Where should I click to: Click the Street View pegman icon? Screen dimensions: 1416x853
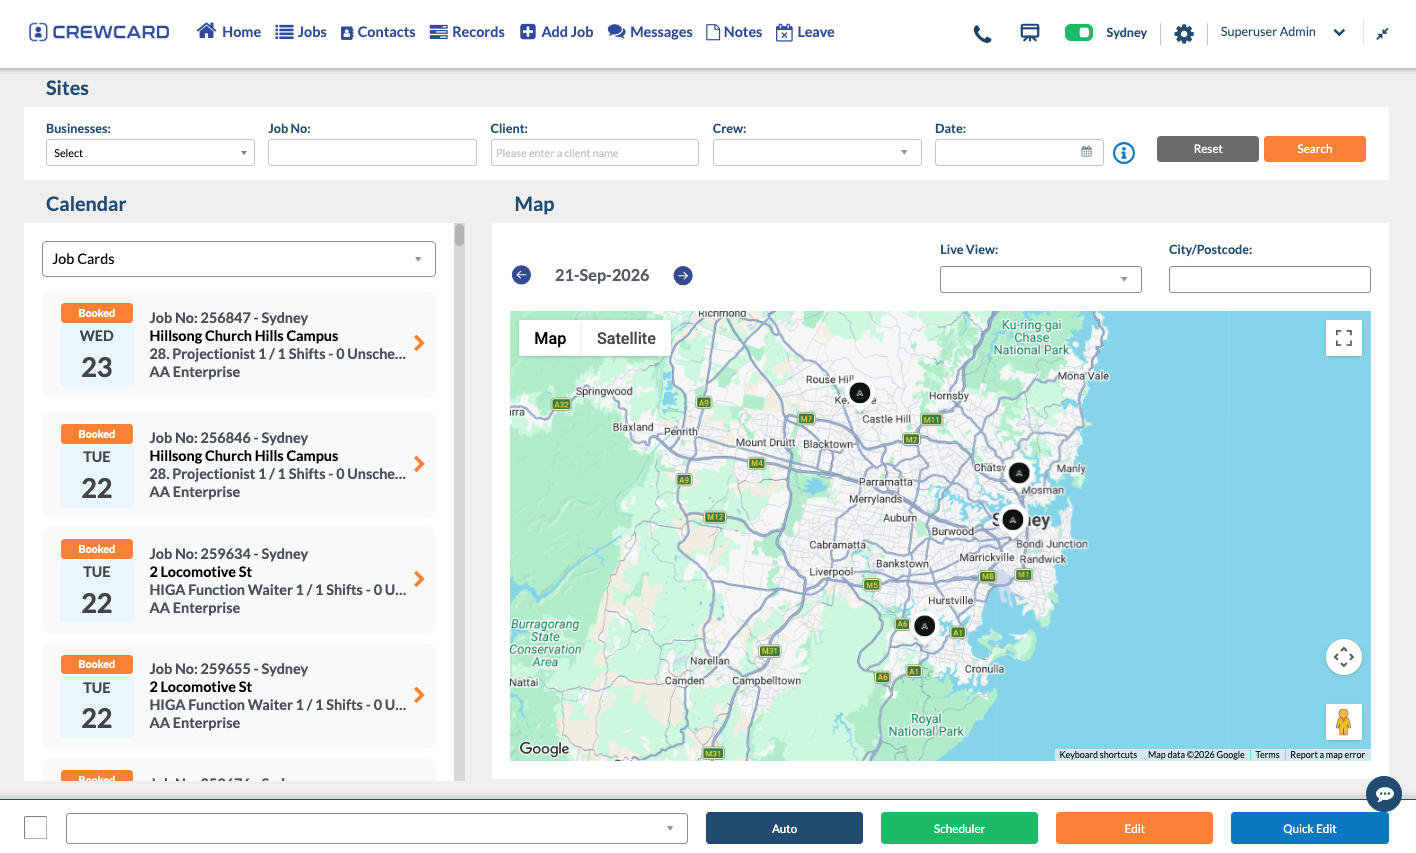1344,722
